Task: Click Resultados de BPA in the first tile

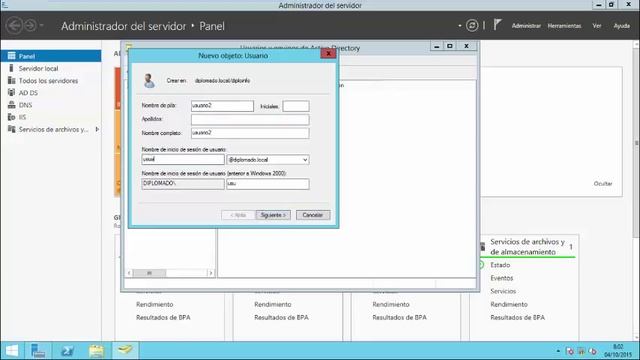Action: 163,318
